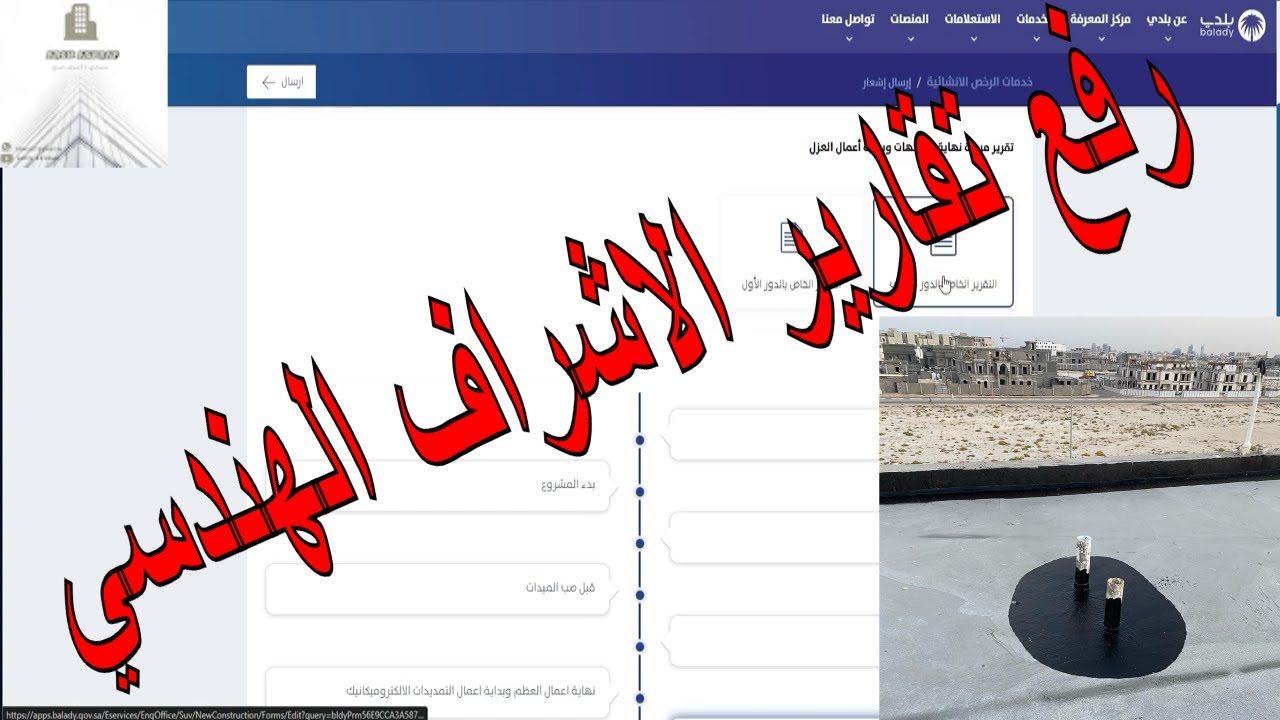The width and height of the screenshot is (1280, 720).
Task: Open the خدمات menu
Action: click(1034, 19)
